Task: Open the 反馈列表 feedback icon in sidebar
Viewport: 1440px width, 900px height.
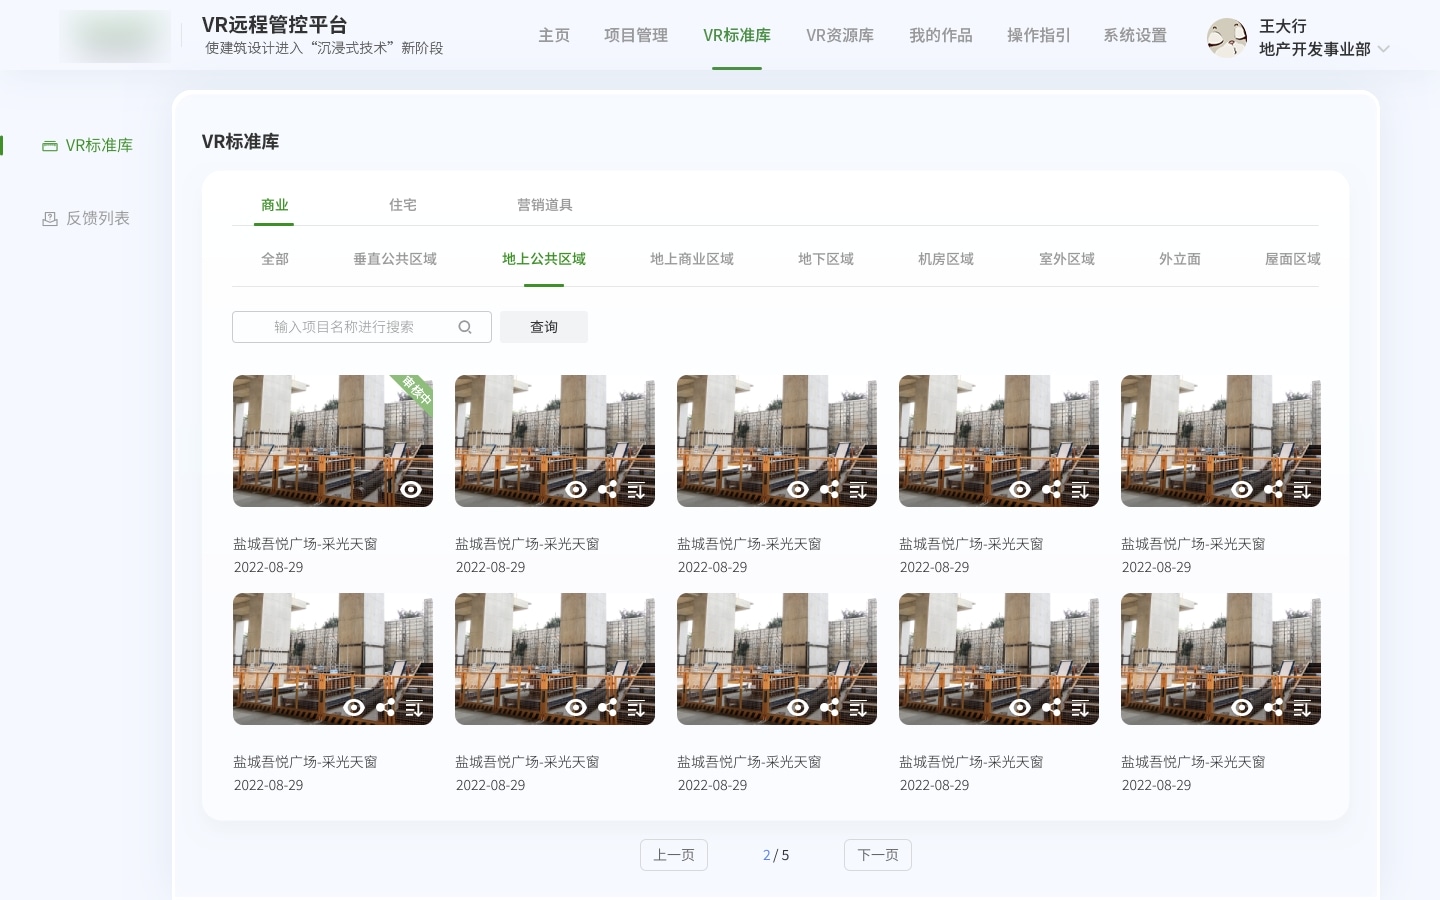Action: (50, 218)
